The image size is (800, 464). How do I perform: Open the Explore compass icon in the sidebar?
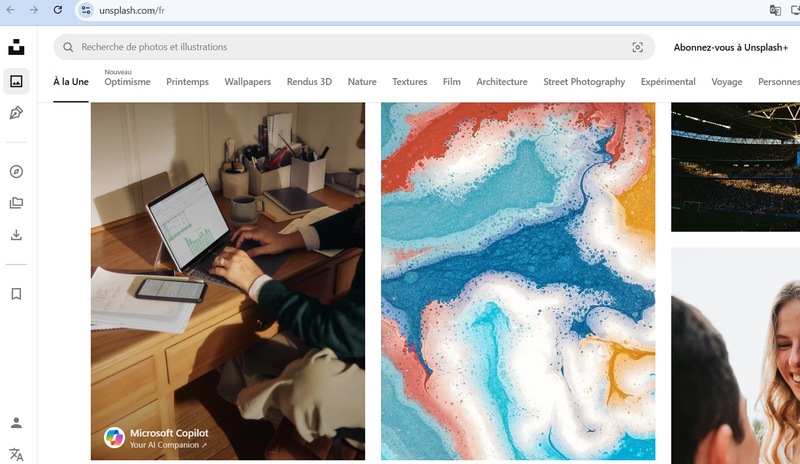pyautogui.click(x=16, y=172)
